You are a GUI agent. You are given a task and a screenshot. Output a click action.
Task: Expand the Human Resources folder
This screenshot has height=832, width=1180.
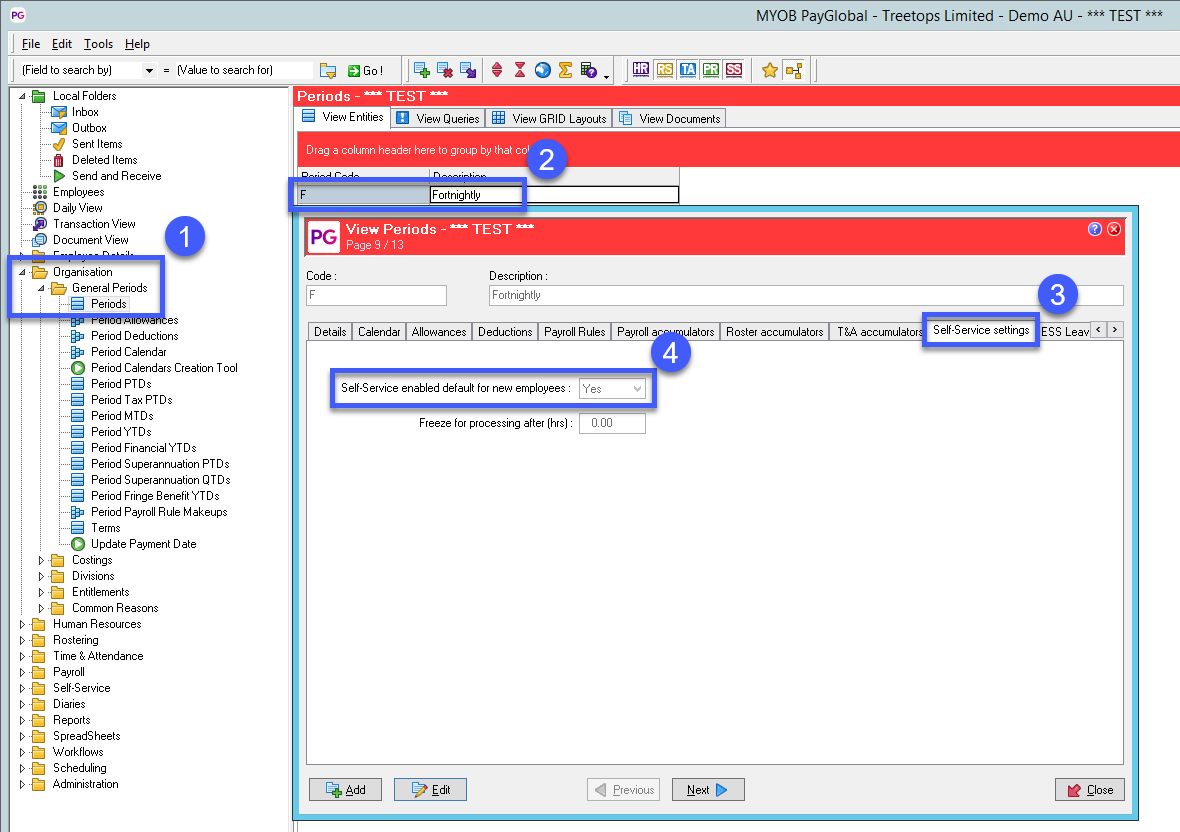[x=23, y=624]
